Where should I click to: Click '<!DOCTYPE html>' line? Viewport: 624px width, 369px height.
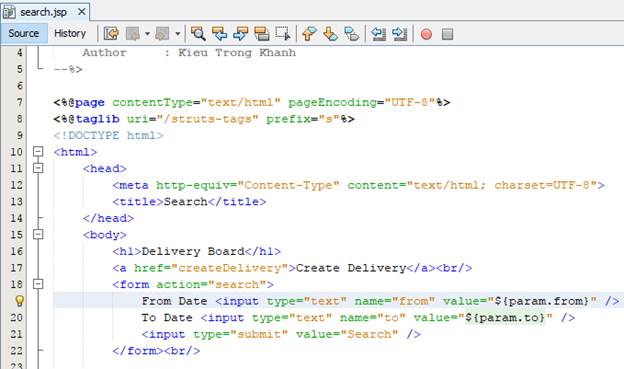[108, 135]
